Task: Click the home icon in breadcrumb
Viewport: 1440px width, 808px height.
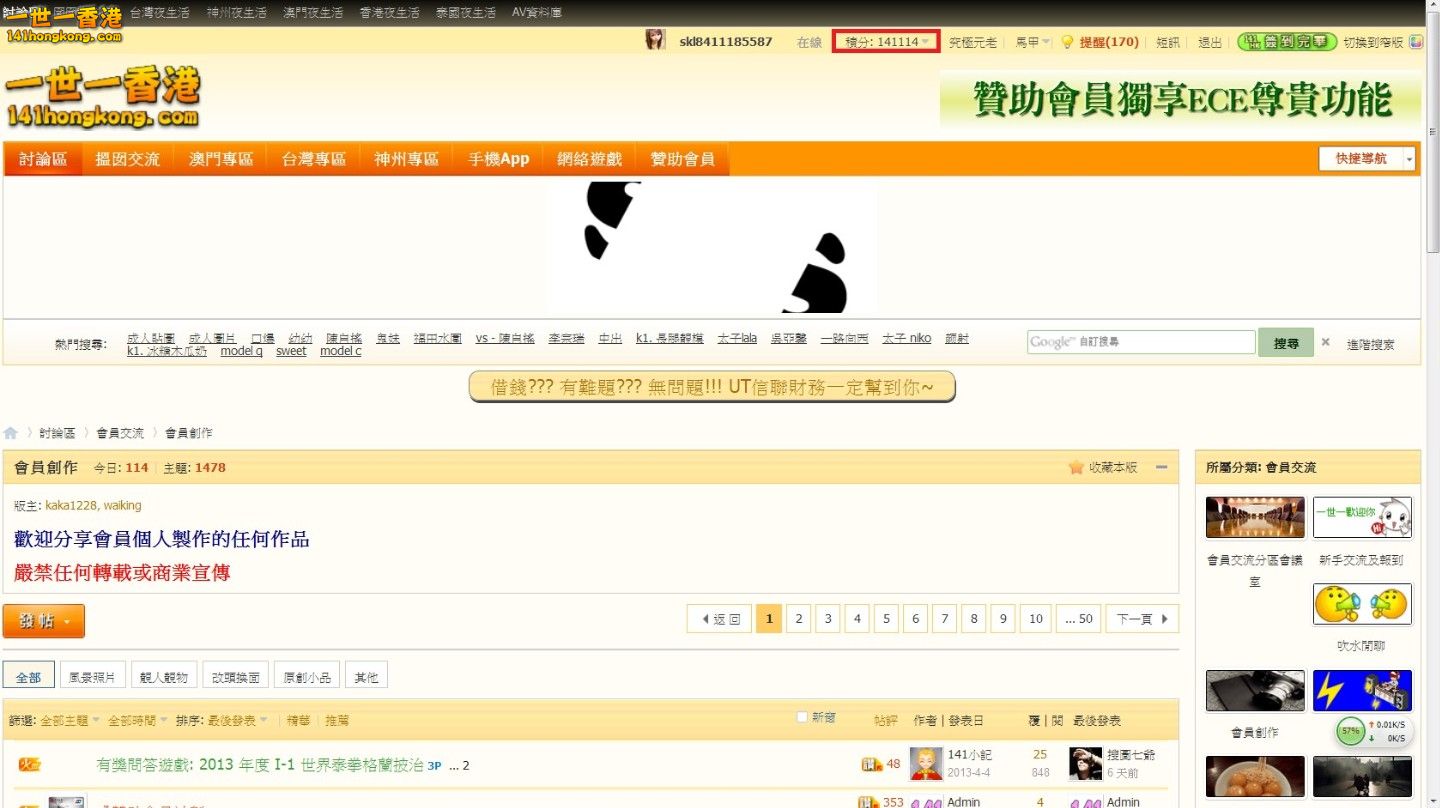Action: click(x=10, y=433)
